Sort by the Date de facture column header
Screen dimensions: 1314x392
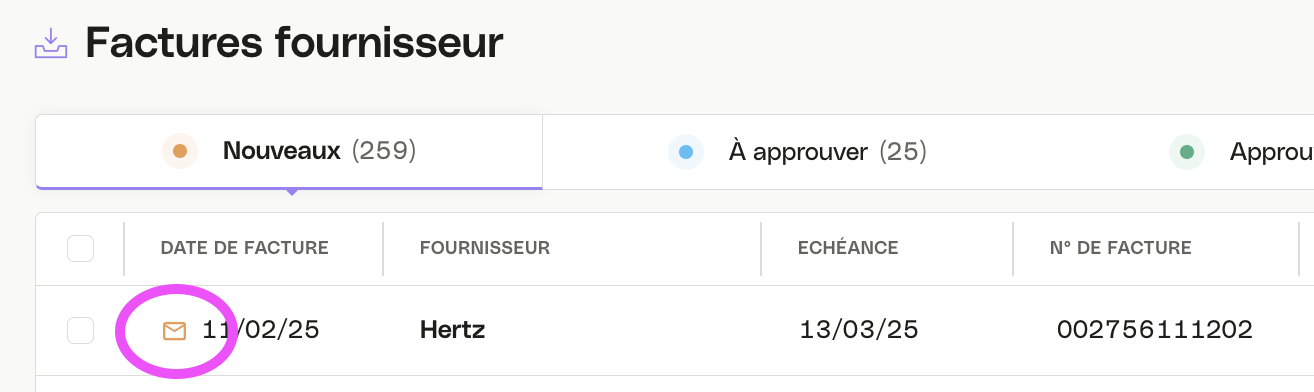pos(245,248)
